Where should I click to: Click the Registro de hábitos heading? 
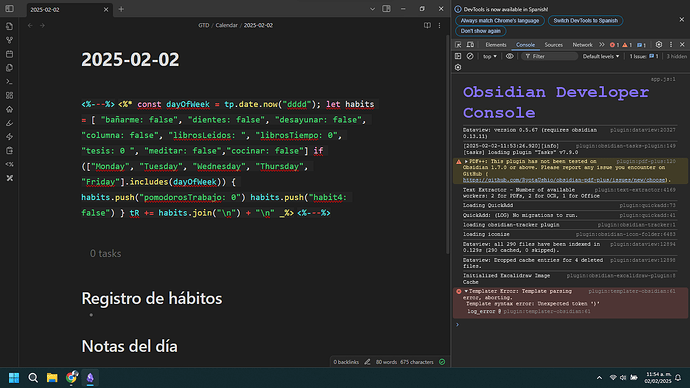pos(152,298)
